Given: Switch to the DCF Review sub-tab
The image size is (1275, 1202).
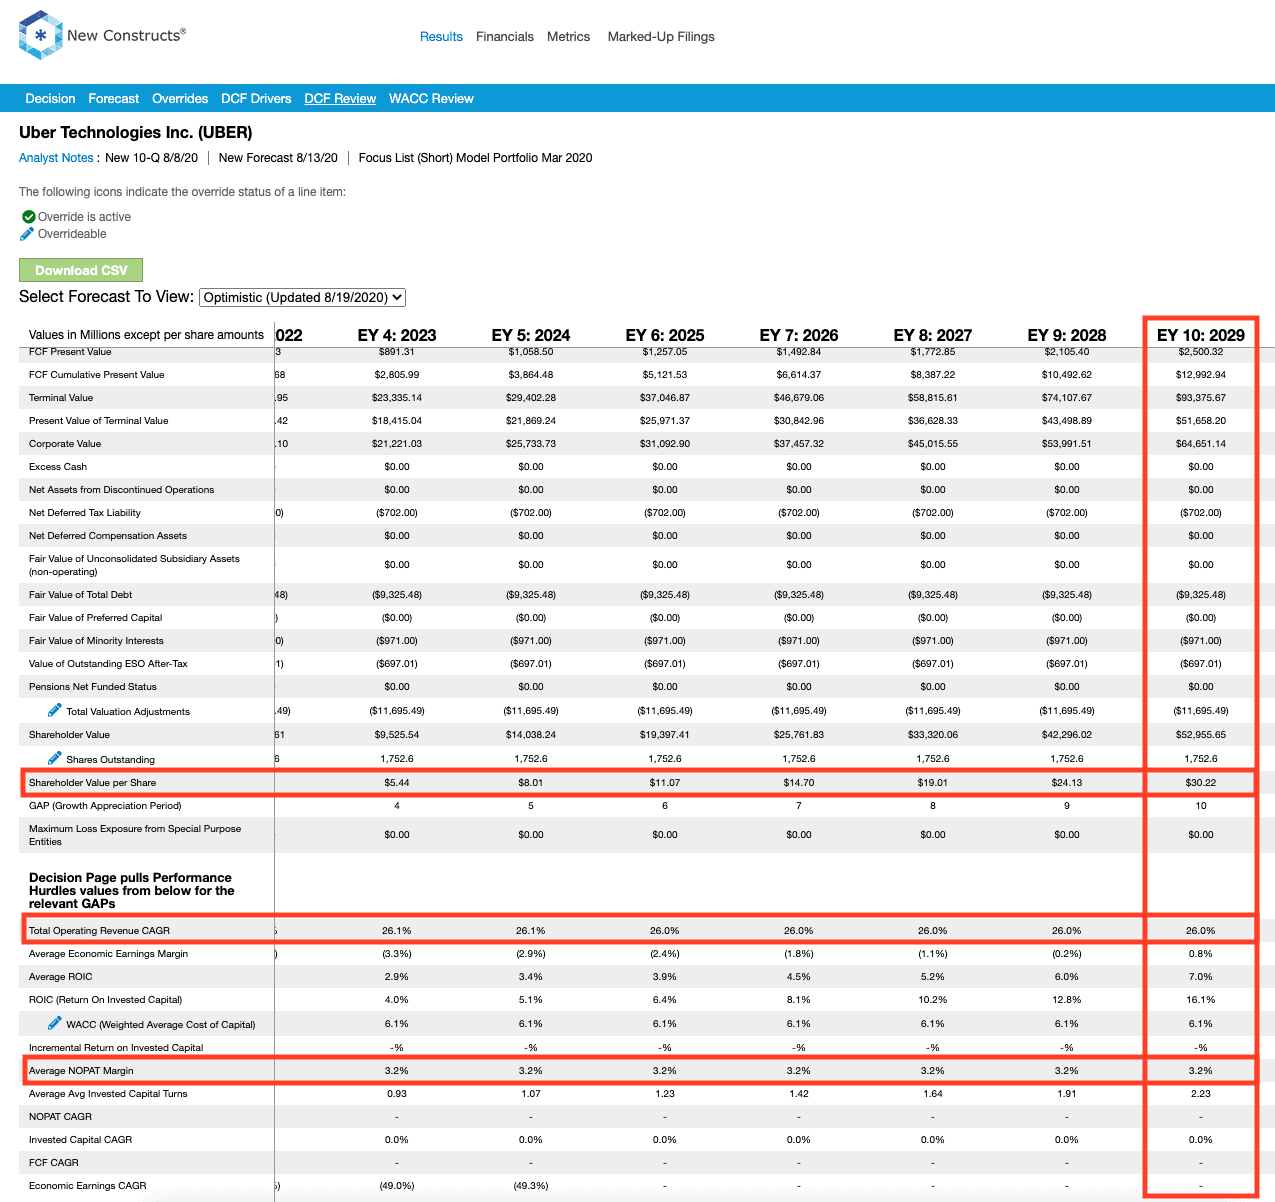Looking at the screenshot, I should coord(340,99).
